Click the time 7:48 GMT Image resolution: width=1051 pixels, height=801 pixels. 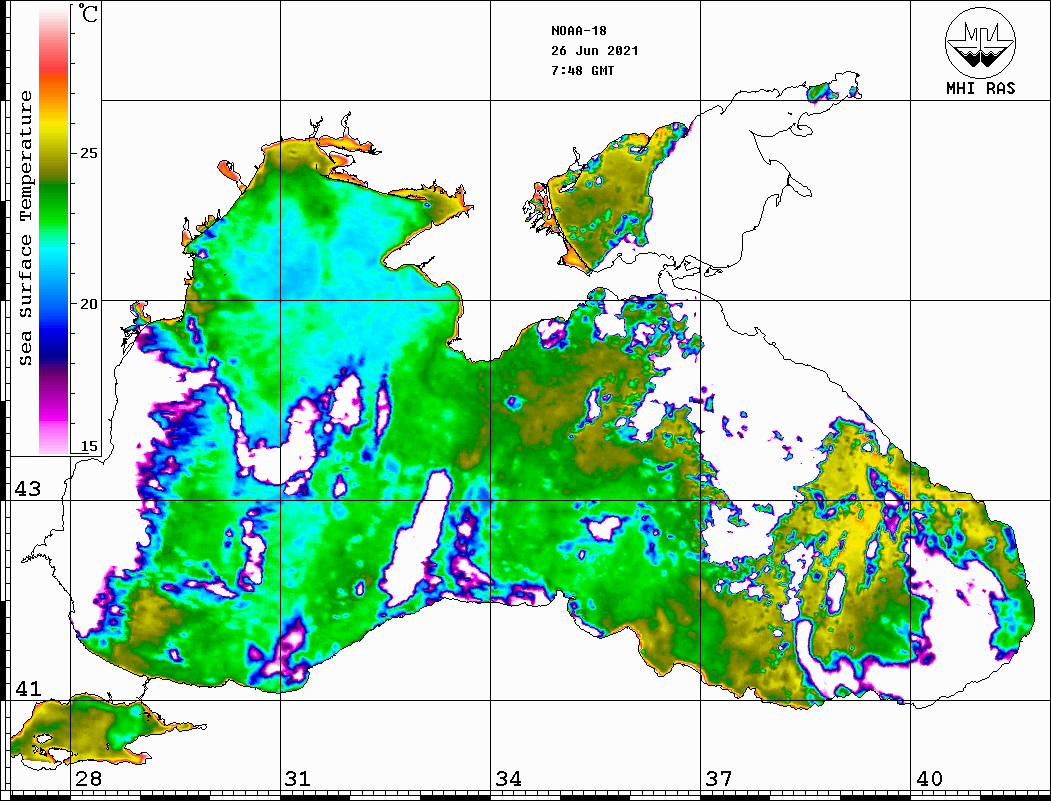point(582,70)
